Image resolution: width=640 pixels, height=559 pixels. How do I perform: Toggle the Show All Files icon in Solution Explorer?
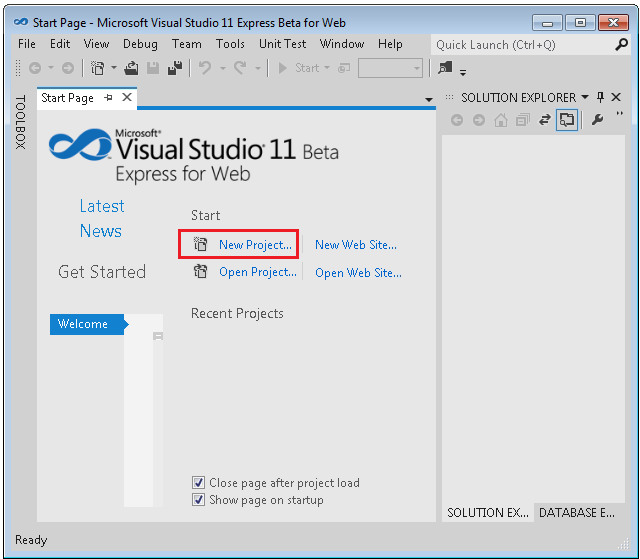point(567,120)
